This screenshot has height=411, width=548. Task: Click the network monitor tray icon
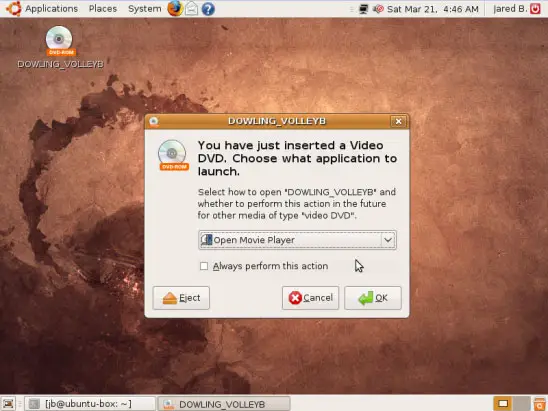click(363, 9)
